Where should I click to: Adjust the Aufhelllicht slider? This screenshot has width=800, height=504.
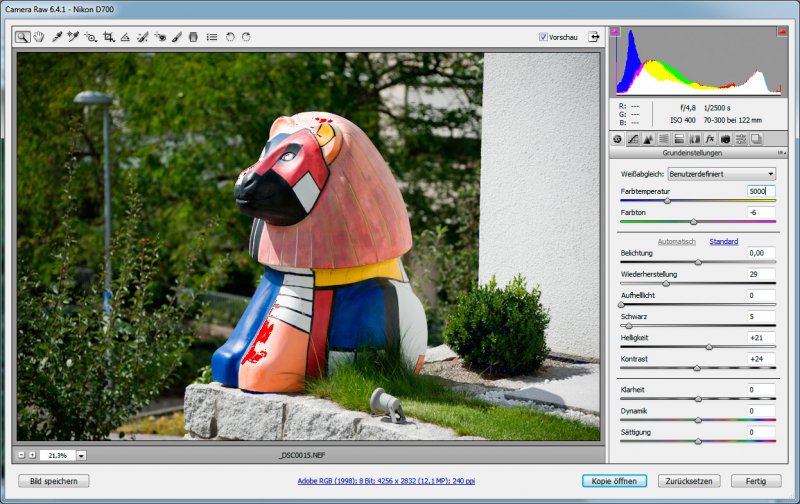[x=621, y=305]
